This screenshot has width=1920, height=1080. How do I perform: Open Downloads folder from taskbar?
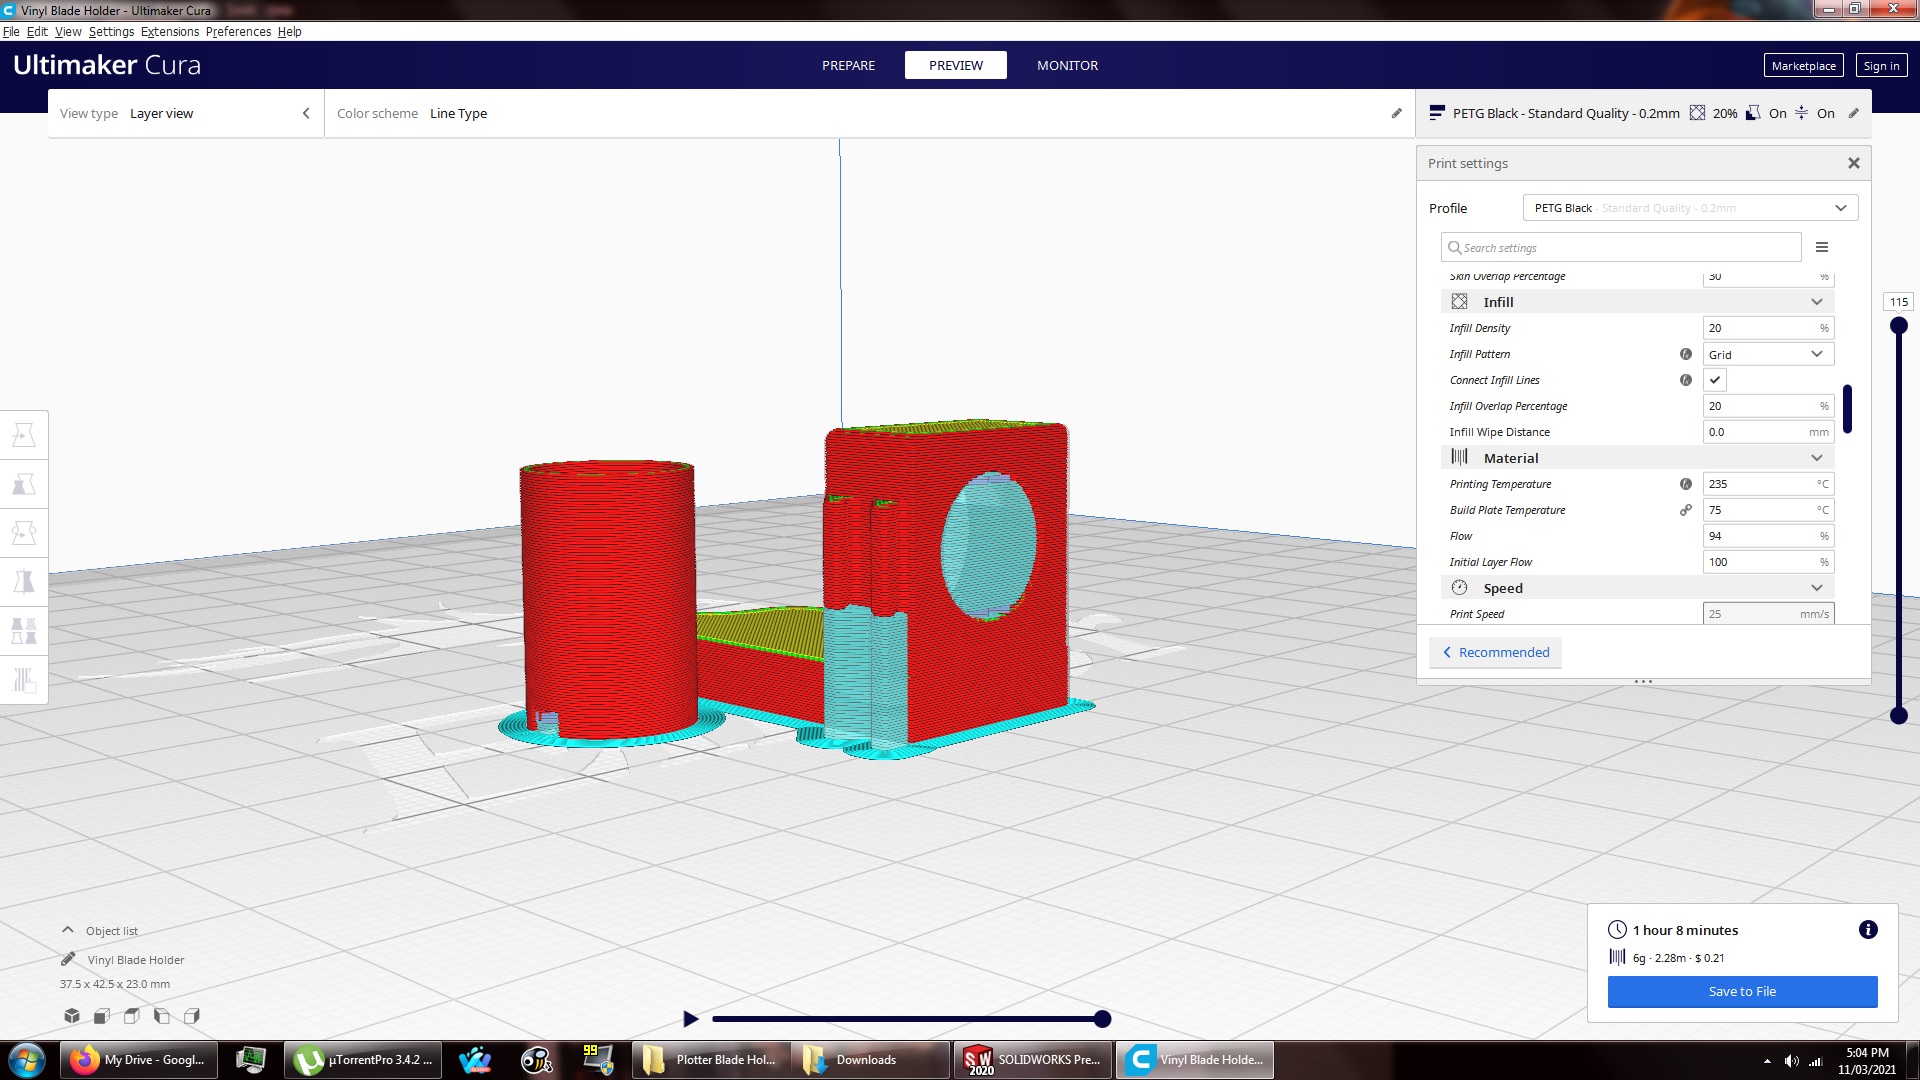coord(871,1060)
